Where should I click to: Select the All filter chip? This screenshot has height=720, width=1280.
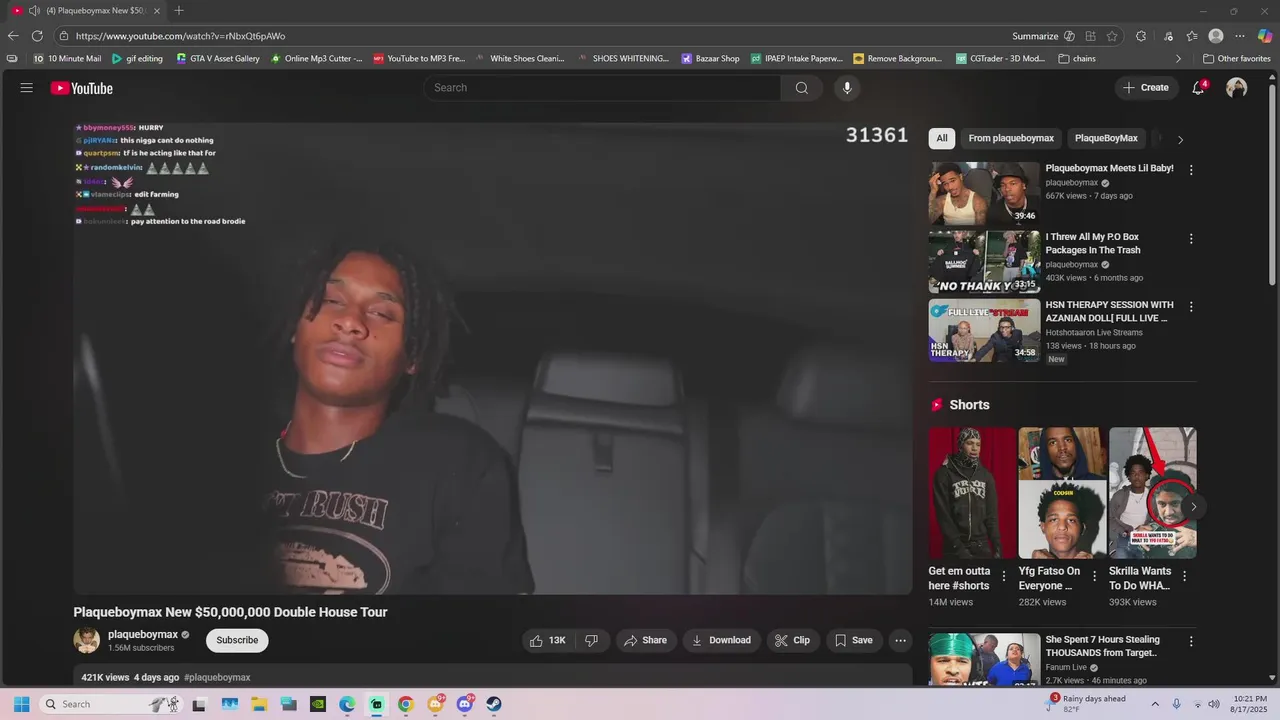pyautogui.click(x=942, y=139)
